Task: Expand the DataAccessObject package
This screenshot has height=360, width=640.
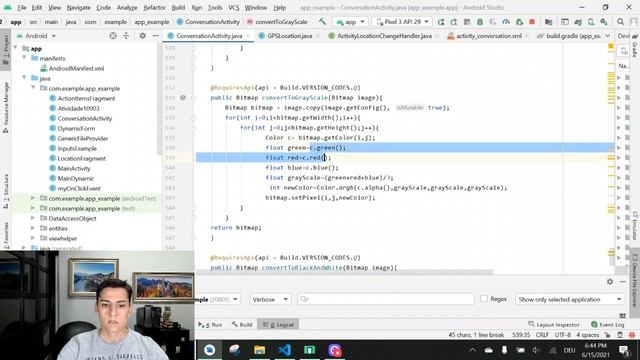Action: (33, 218)
